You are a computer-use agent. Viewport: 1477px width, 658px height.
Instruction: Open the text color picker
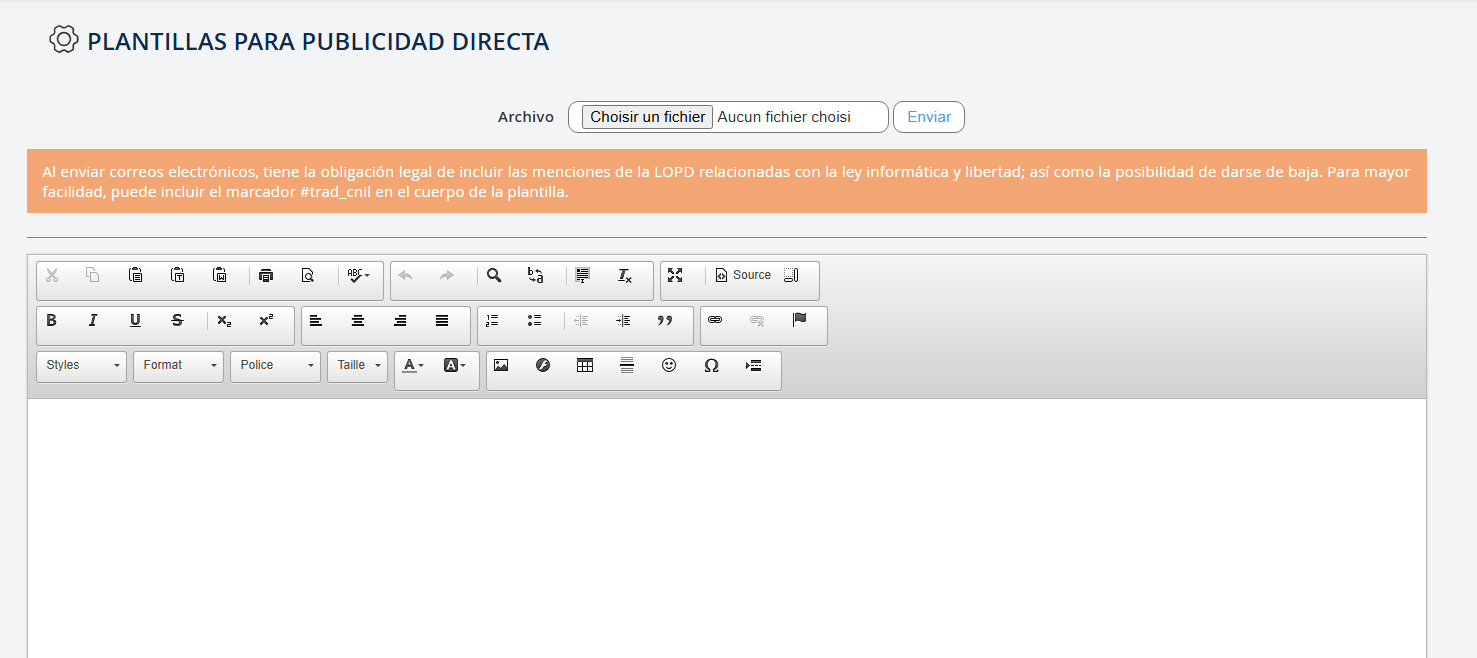point(413,366)
